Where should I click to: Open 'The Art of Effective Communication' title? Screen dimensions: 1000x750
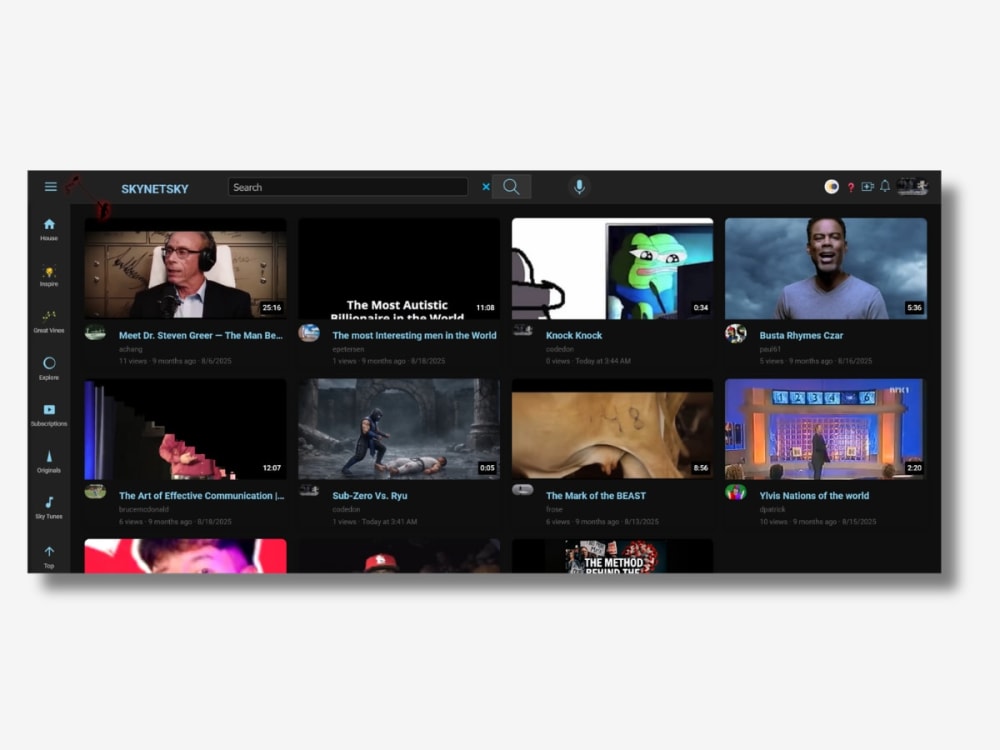[x=202, y=496]
